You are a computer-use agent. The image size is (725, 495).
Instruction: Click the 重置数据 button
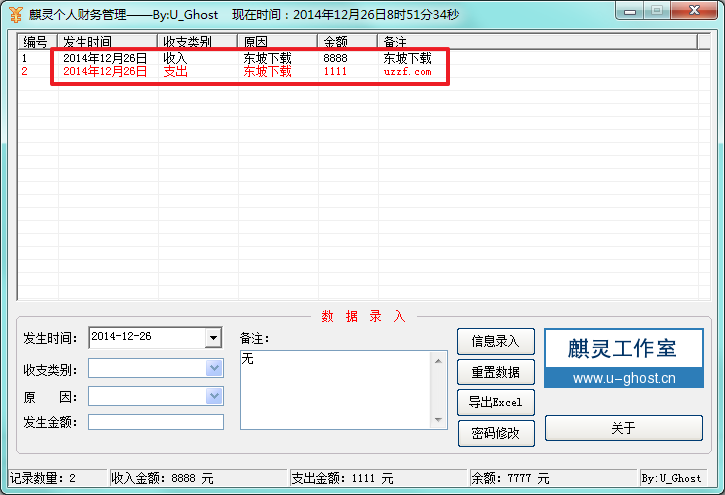(496, 372)
